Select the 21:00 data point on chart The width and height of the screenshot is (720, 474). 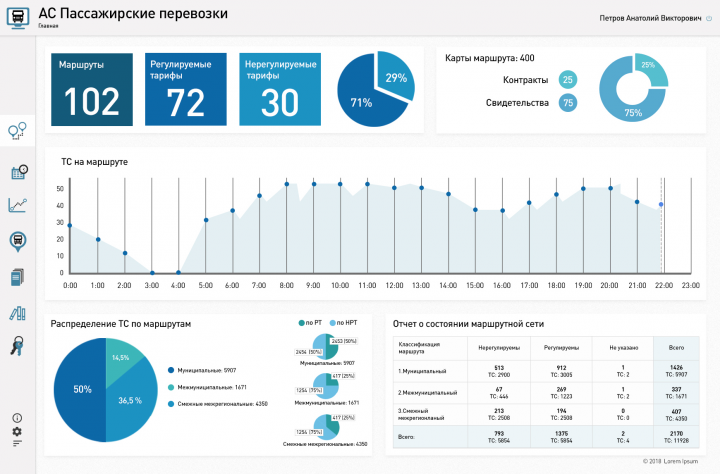[637, 202]
